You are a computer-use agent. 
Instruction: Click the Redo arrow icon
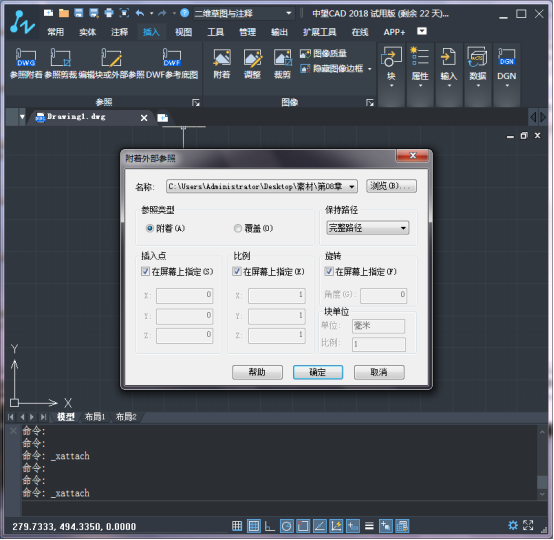point(162,13)
